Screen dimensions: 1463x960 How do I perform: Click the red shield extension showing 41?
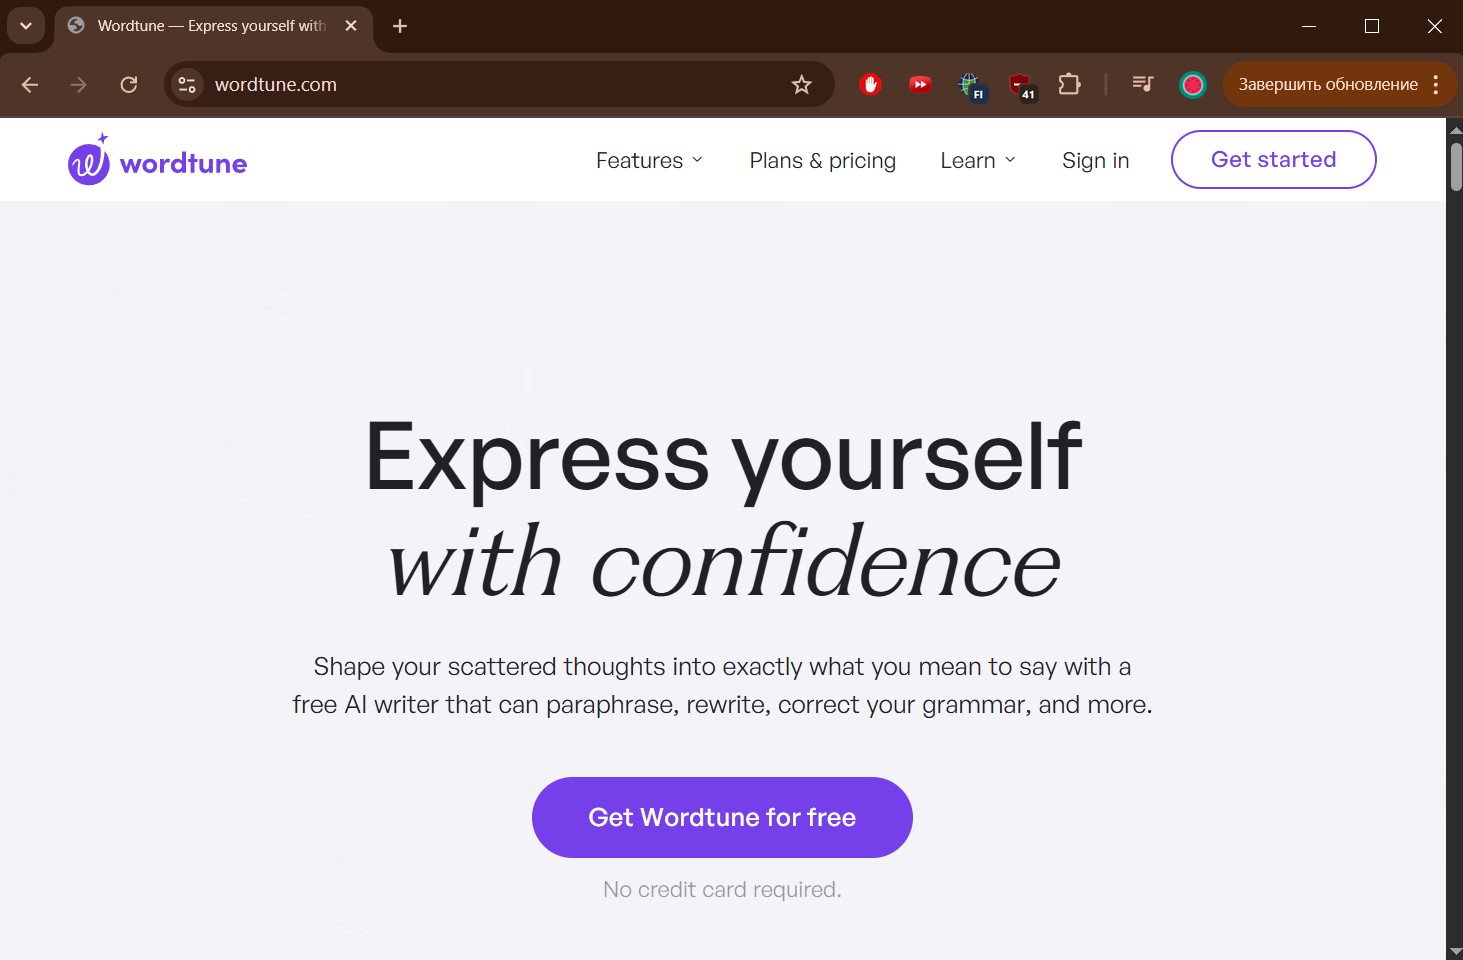coord(1020,86)
